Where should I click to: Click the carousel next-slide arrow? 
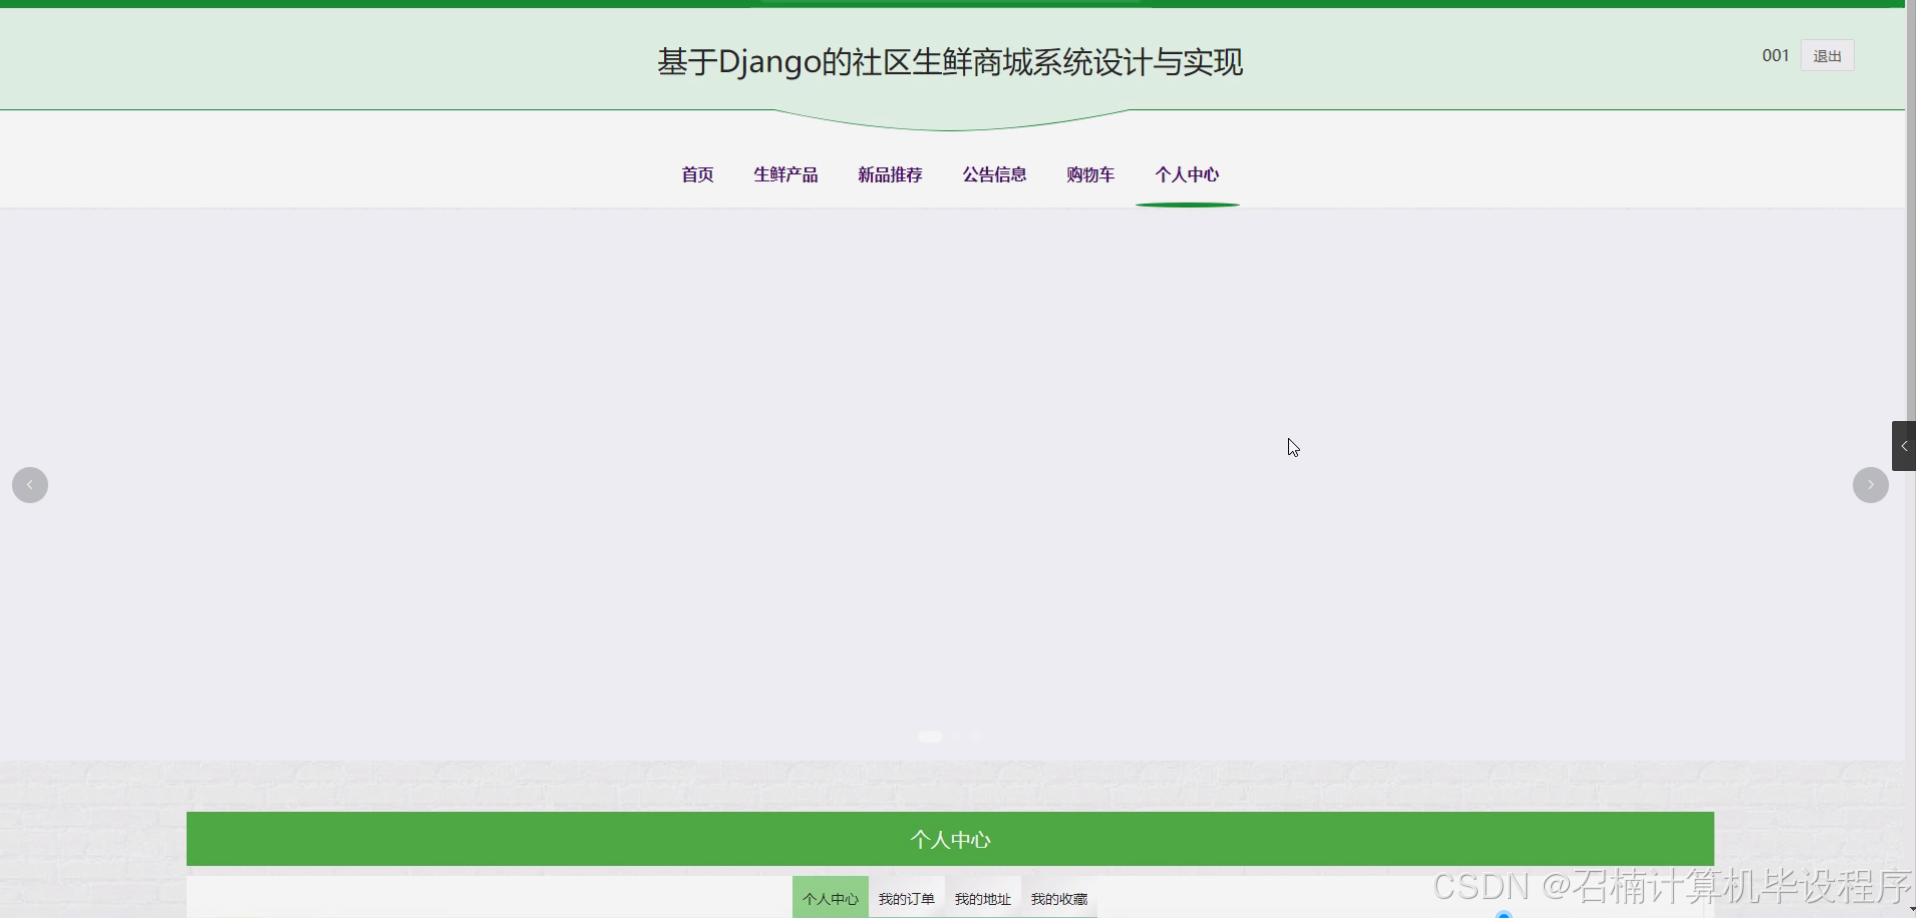pyautogui.click(x=1871, y=484)
